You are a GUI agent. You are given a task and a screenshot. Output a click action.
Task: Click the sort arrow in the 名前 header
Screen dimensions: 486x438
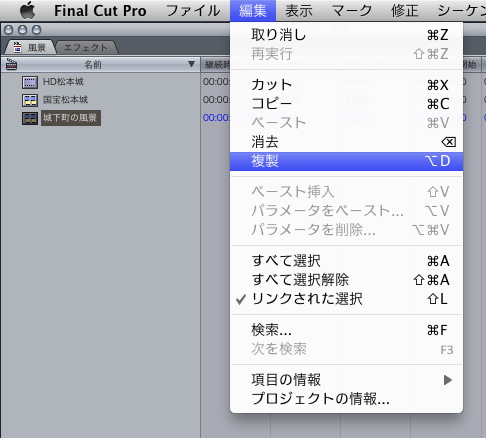[191, 64]
